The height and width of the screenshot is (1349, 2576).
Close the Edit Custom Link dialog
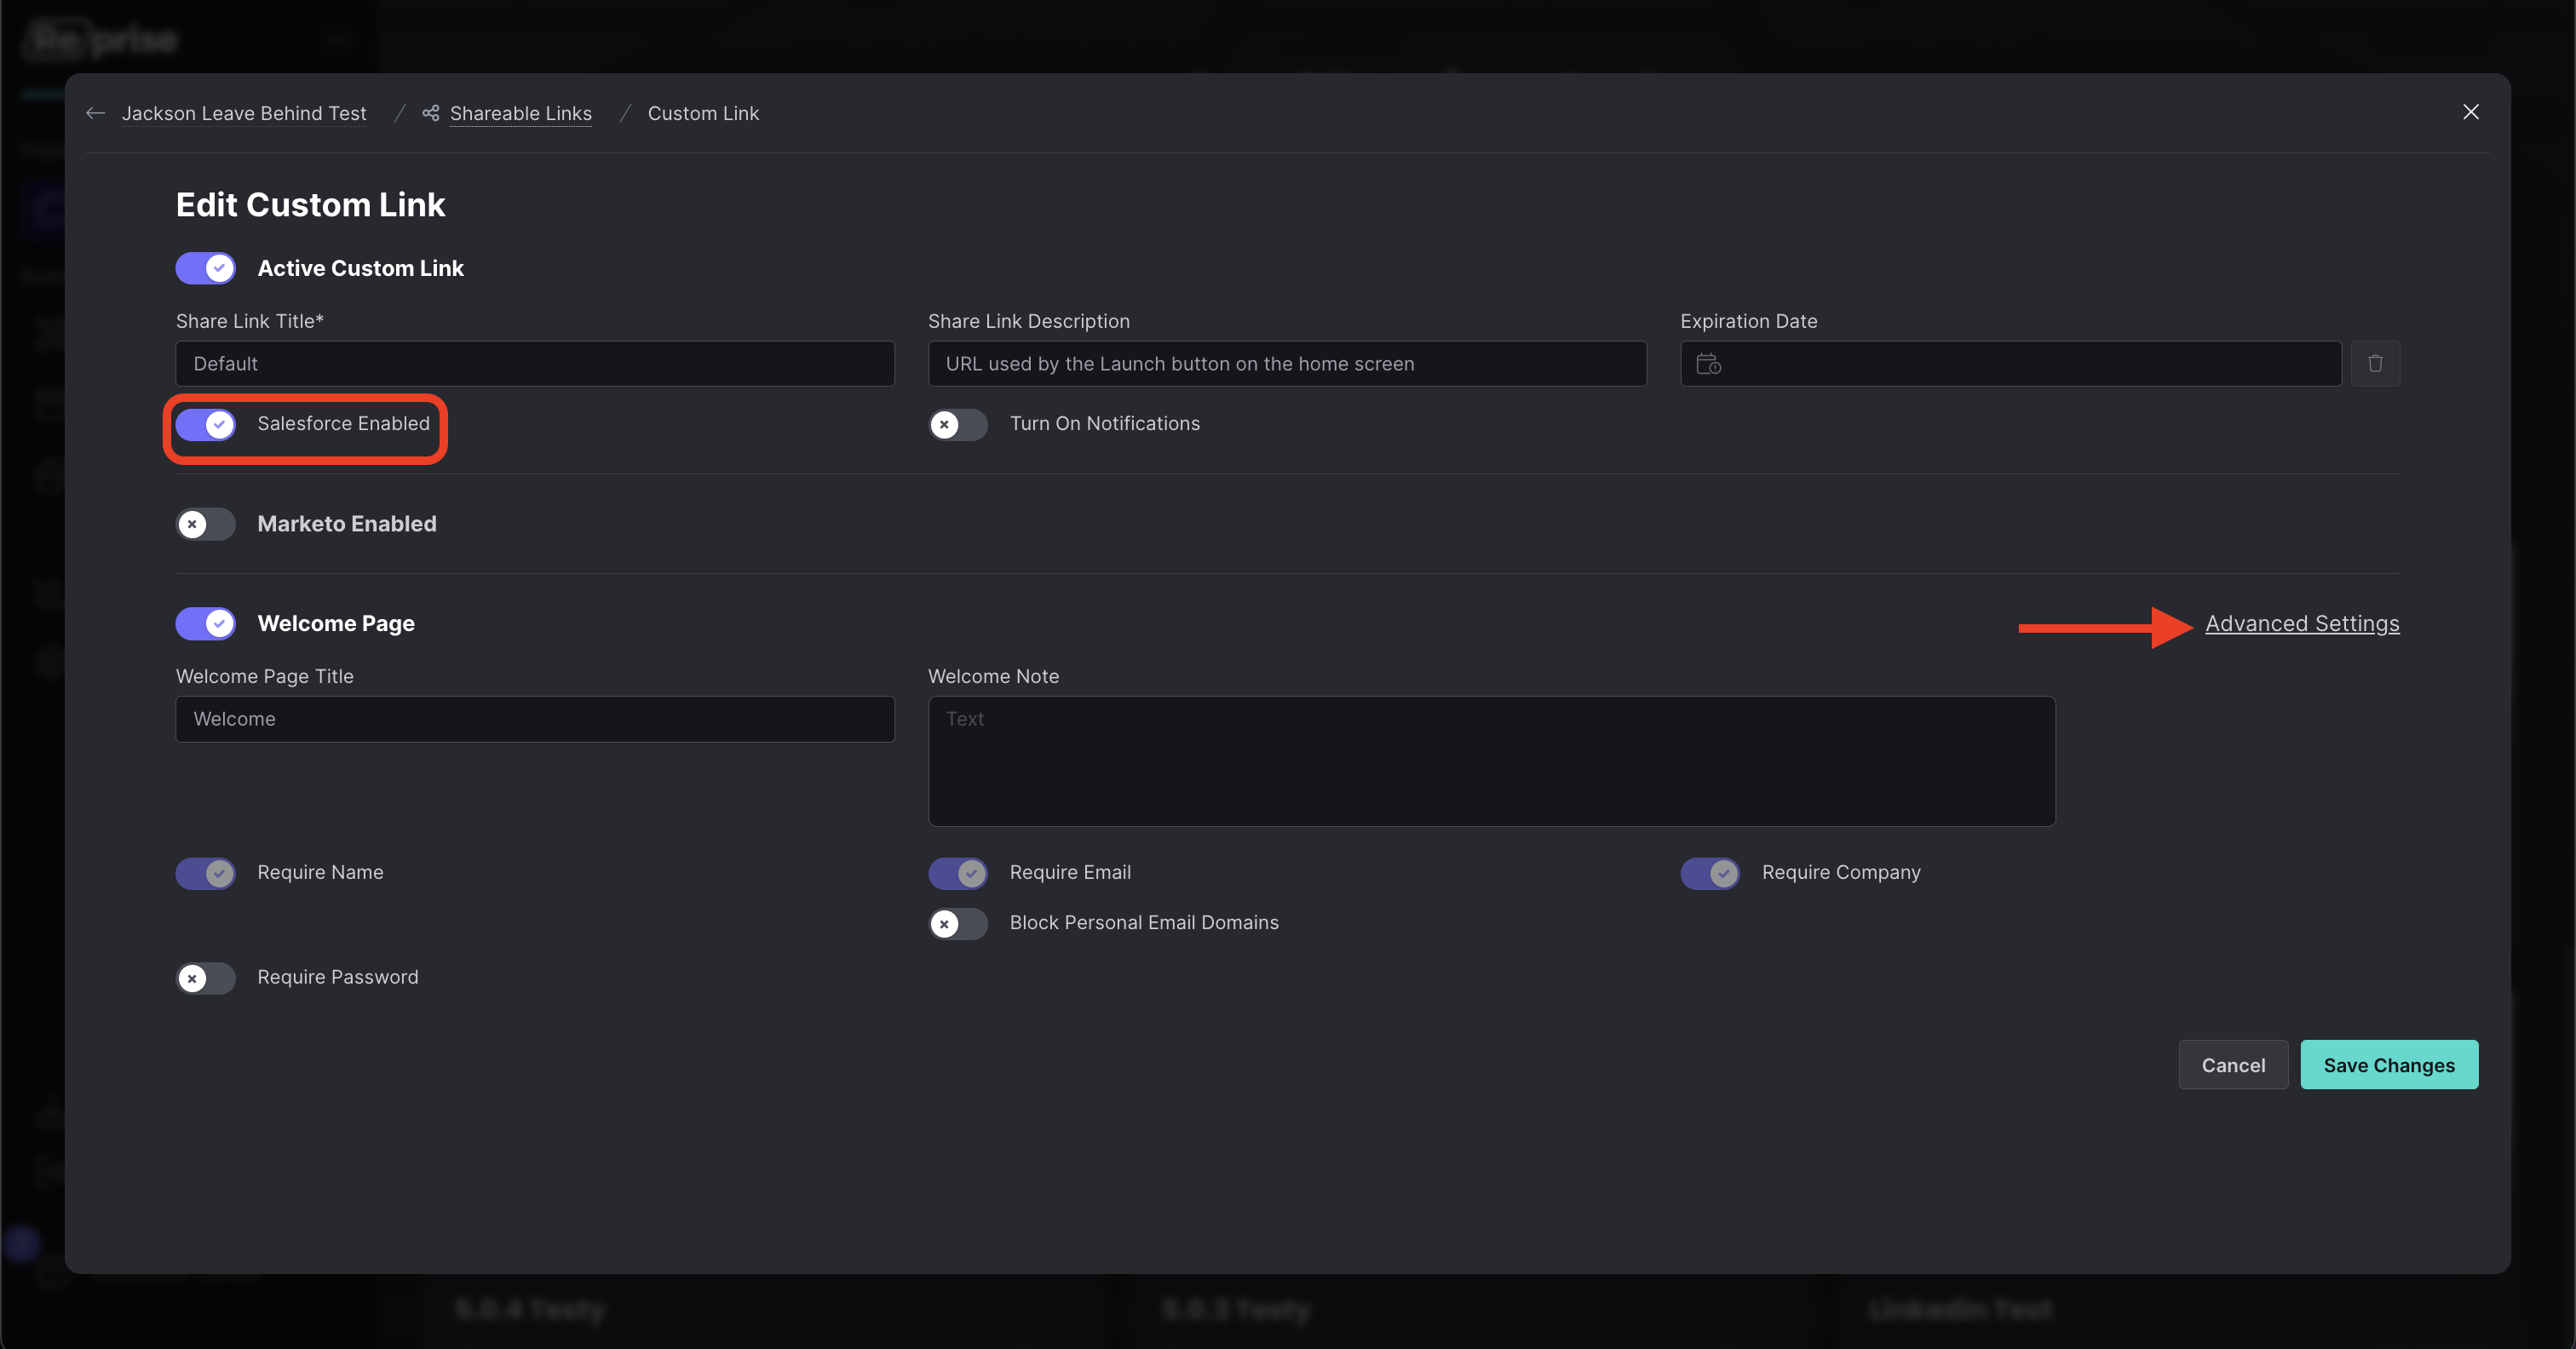coord(2470,112)
